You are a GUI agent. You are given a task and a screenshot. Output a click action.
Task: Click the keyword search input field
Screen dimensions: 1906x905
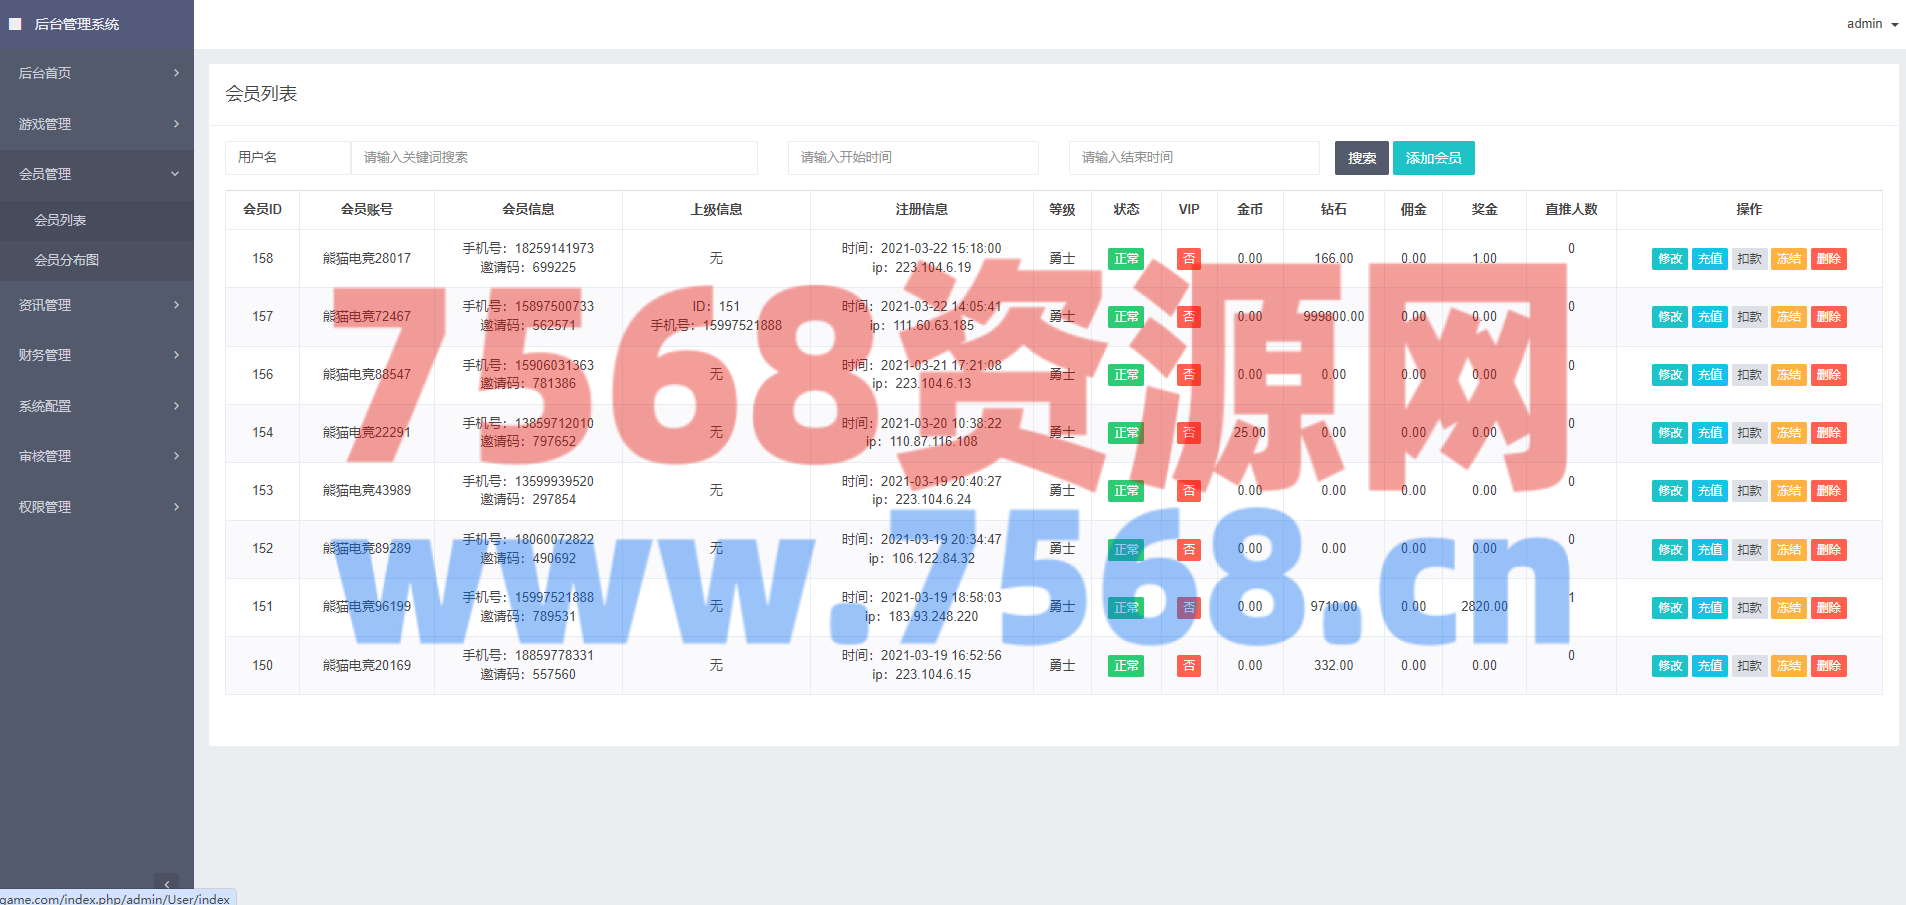pyautogui.click(x=554, y=158)
